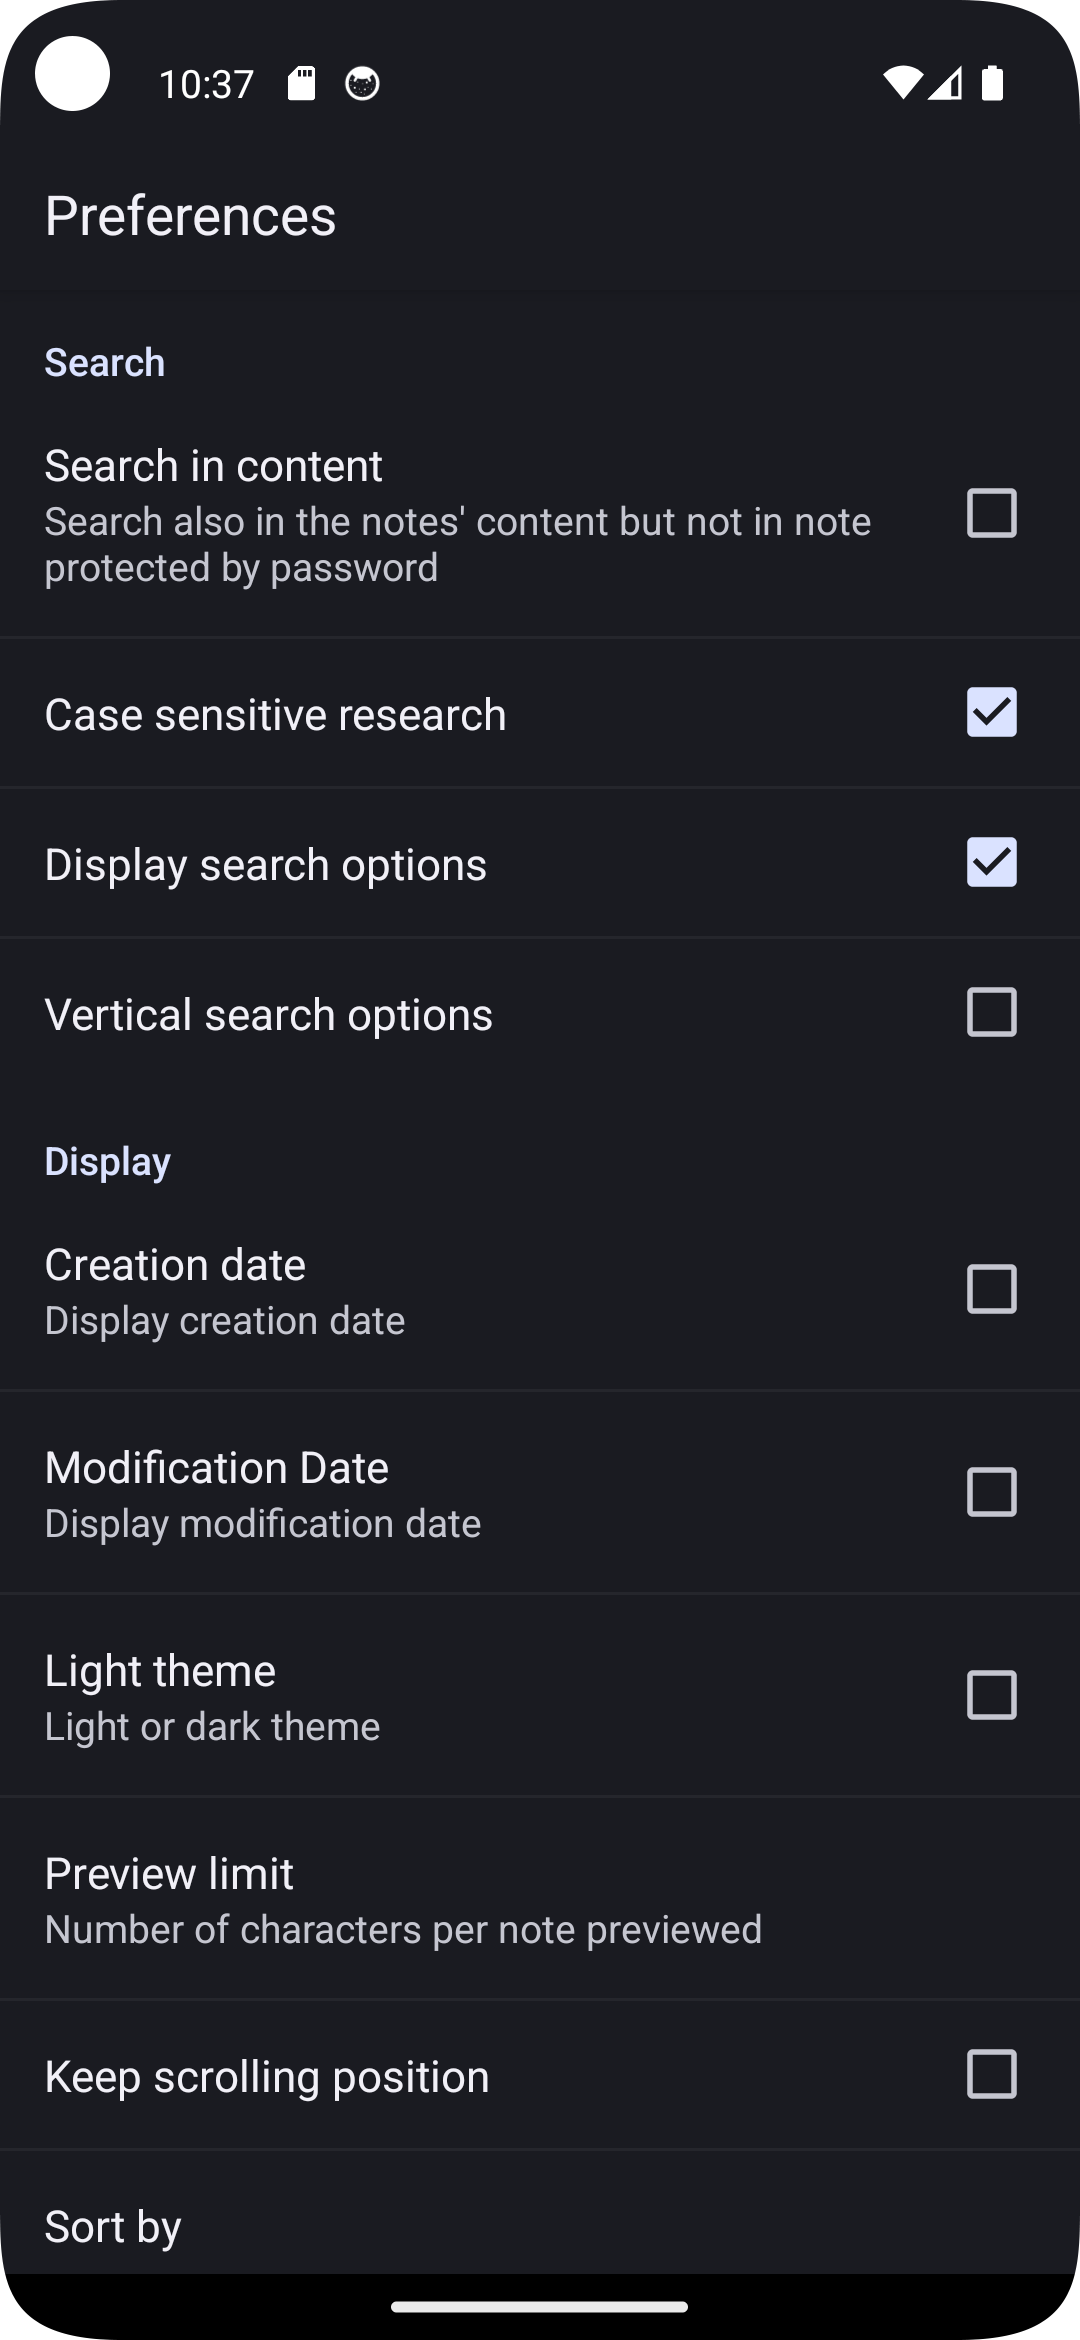Tick the Creation date checkbox
This screenshot has width=1080, height=2340.
pyautogui.click(x=991, y=1289)
